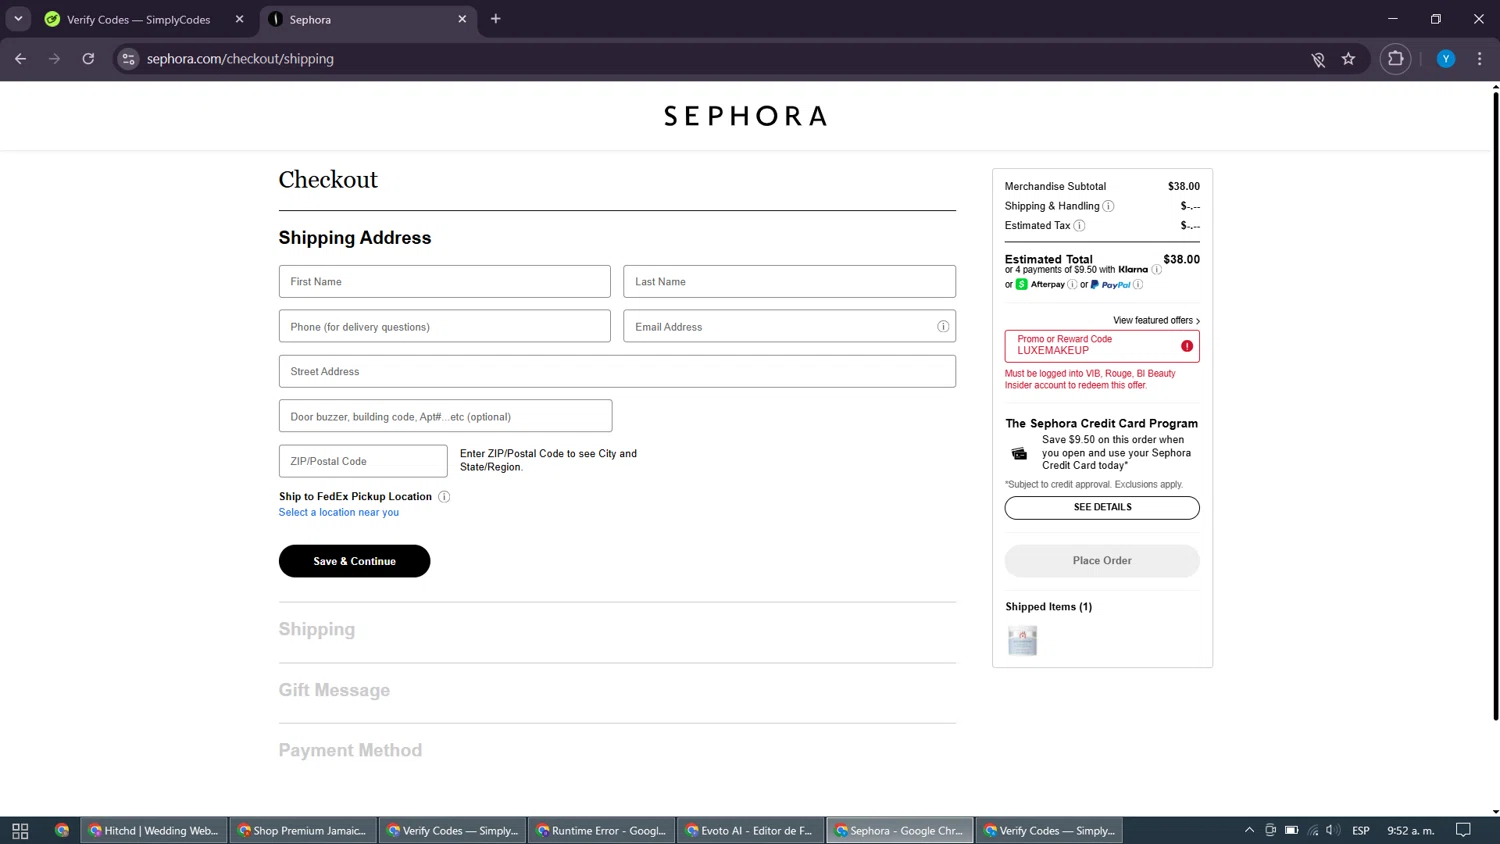
Task: Click Klarna payments info icon
Action: point(1156,270)
